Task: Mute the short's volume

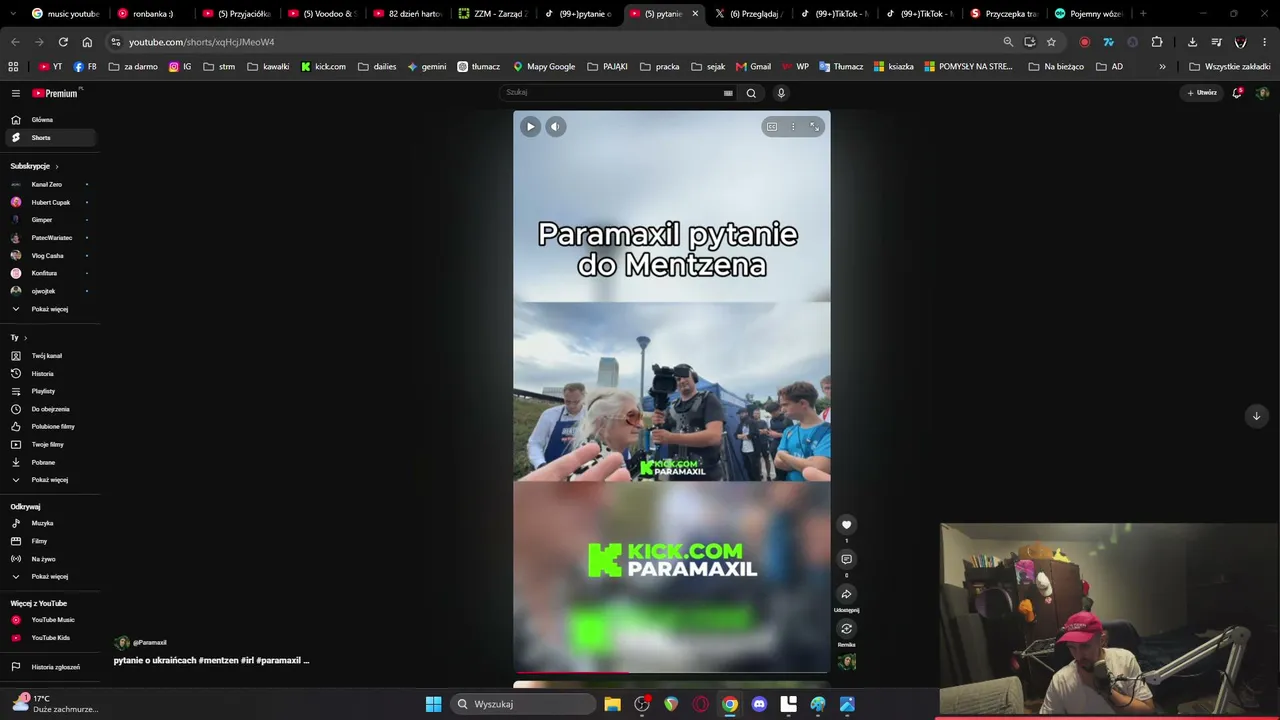Action: coord(555,126)
